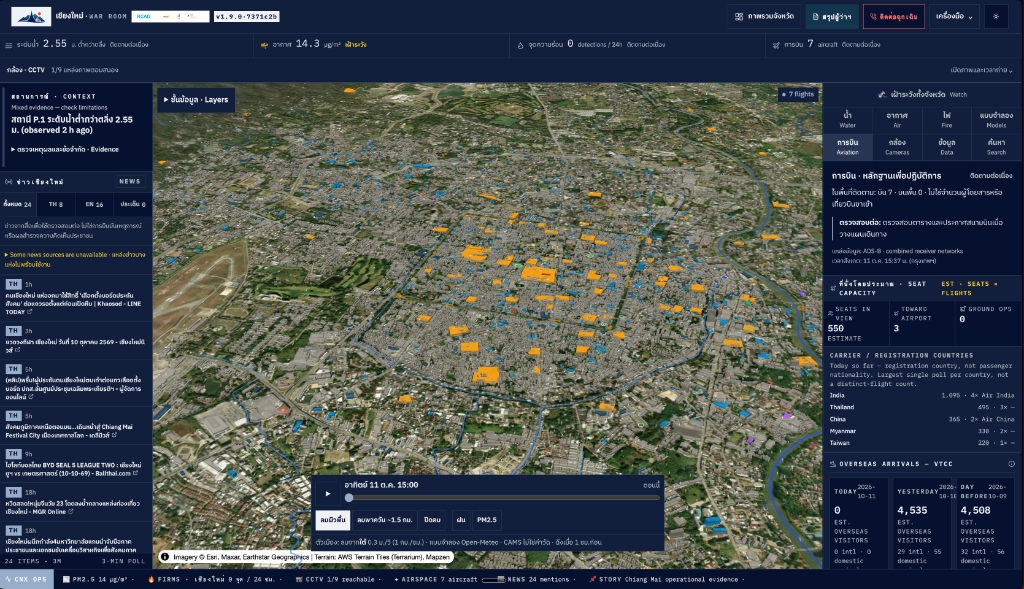Click the red emergency contact button
Screen dimensions: 1024x589
pos(893,16)
